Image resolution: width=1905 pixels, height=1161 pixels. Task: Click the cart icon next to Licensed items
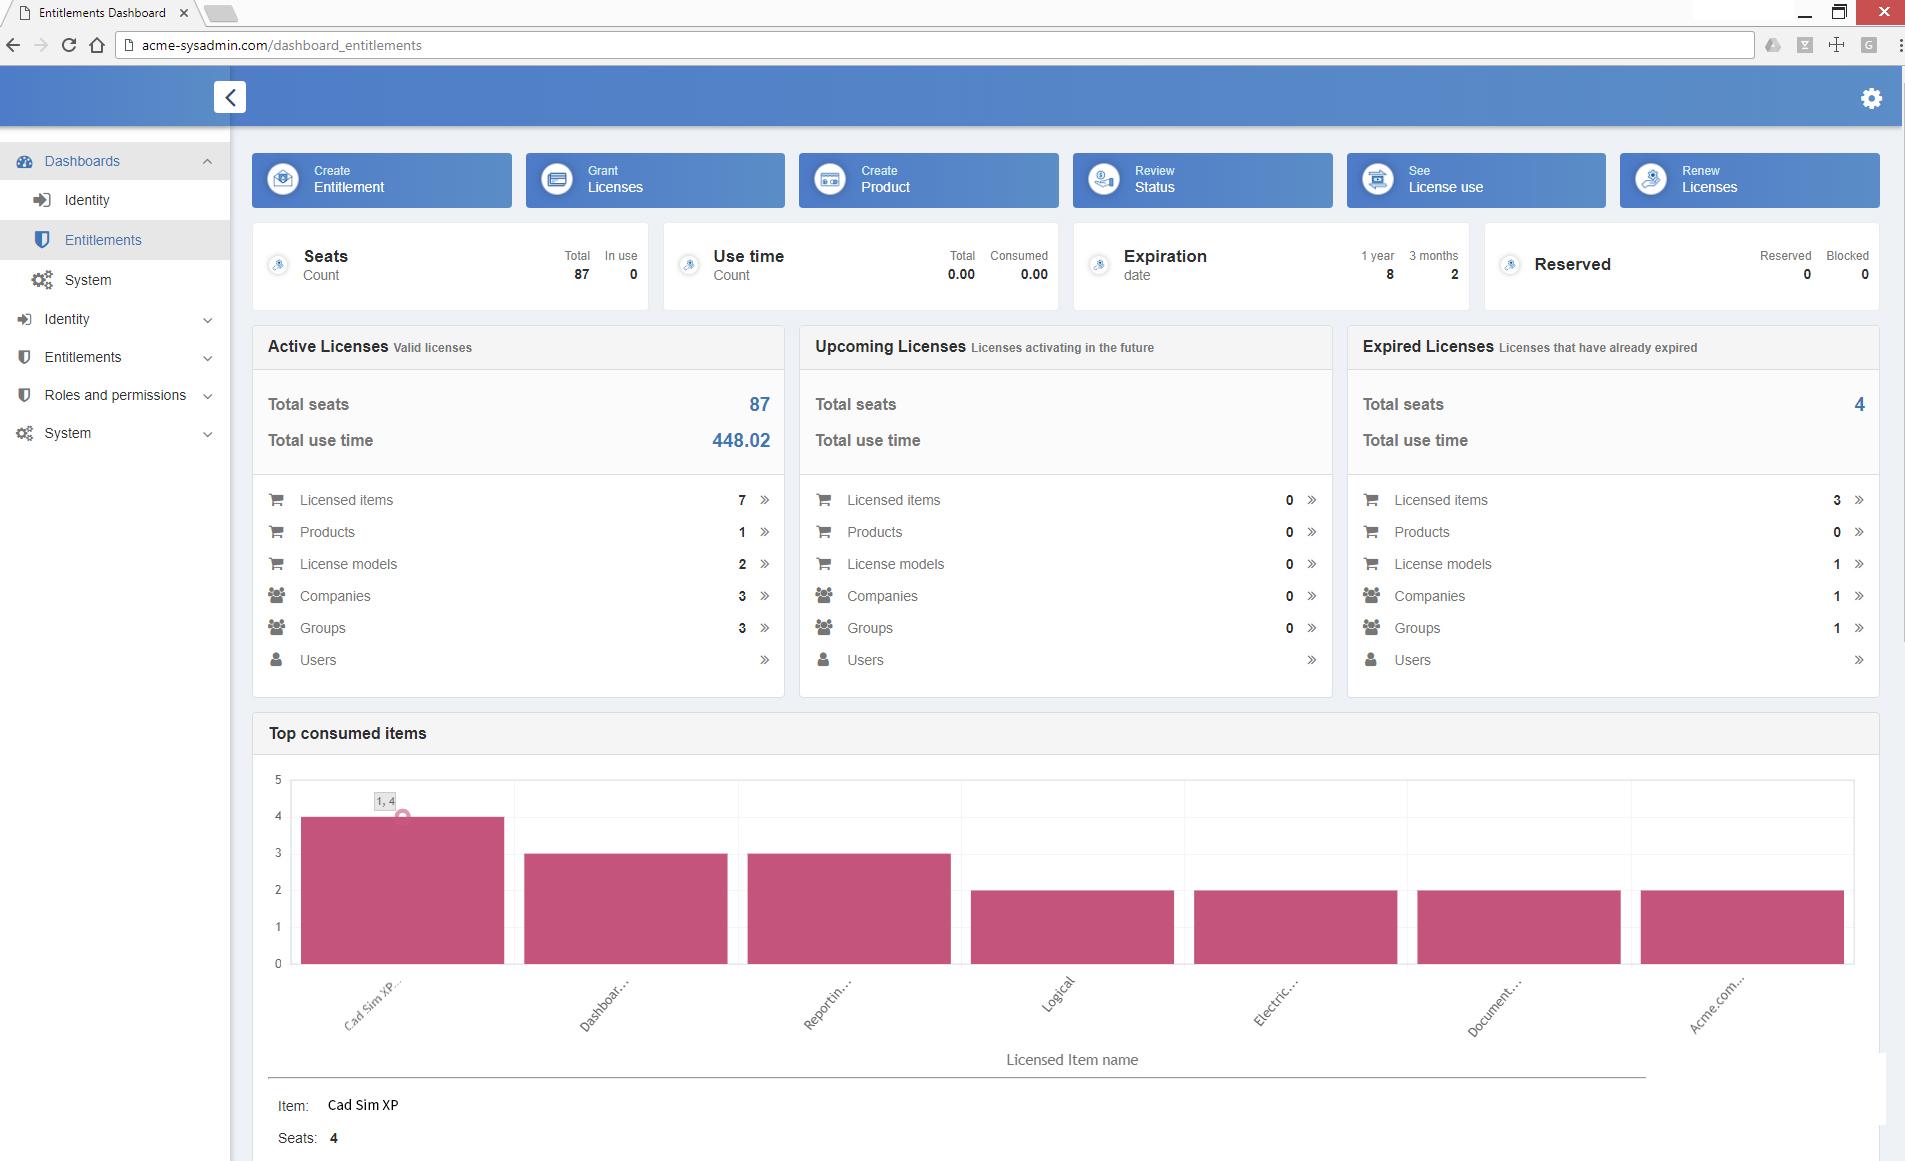point(277,499)
